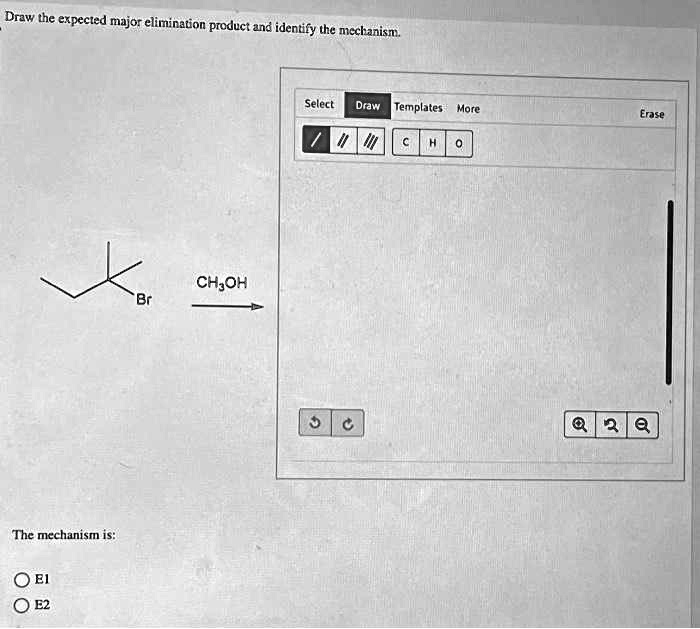
Task: Choose the hydrogen atom button
Action: [x=432, y=143]
